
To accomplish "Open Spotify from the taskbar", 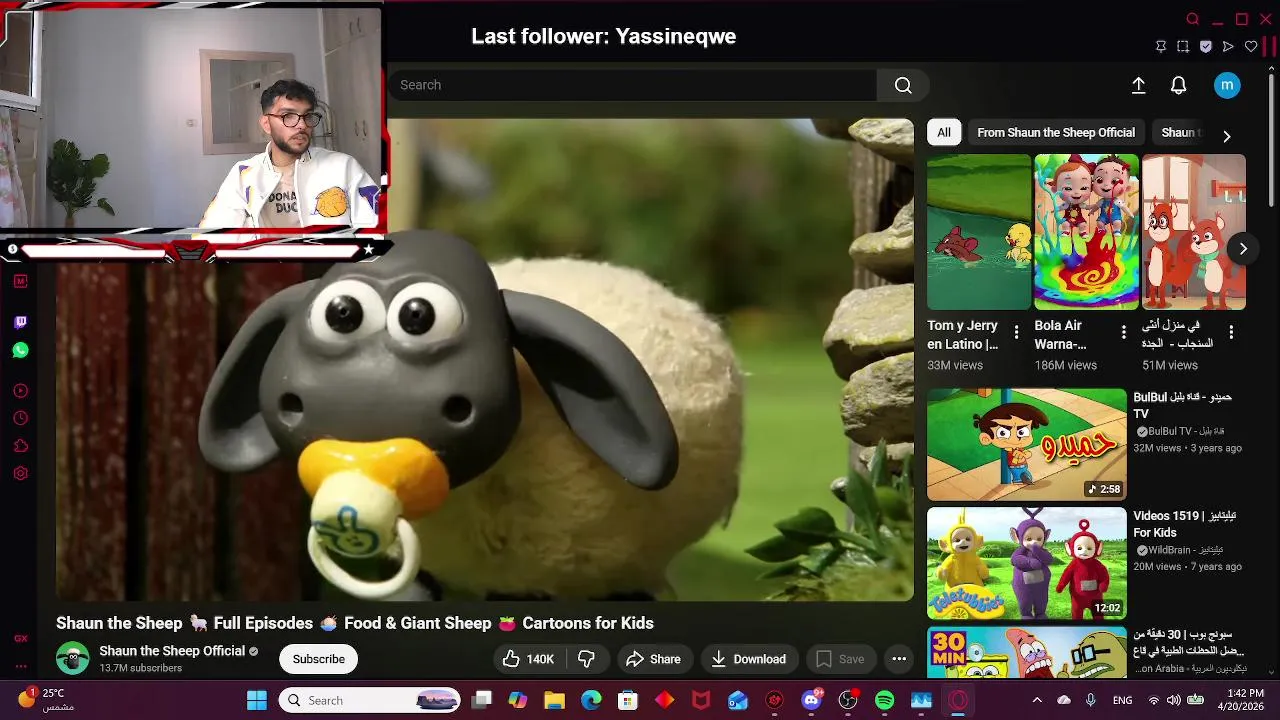I will (x=885, y=700).
